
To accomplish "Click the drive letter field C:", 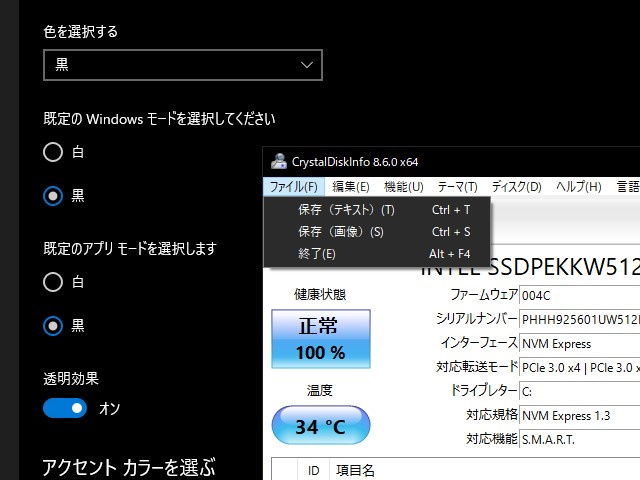I will (580, 392).
